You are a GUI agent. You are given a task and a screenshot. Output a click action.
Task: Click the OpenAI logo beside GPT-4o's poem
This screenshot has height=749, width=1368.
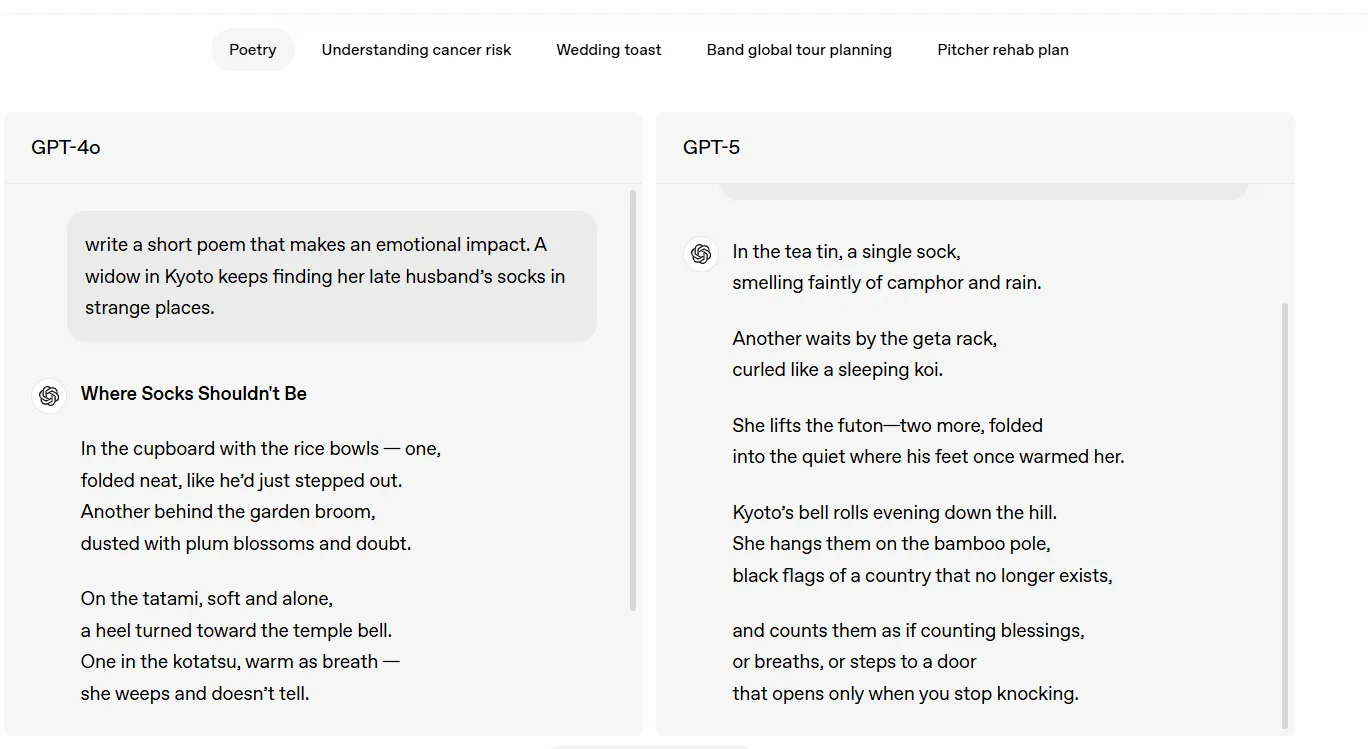(x=48, y=395)
